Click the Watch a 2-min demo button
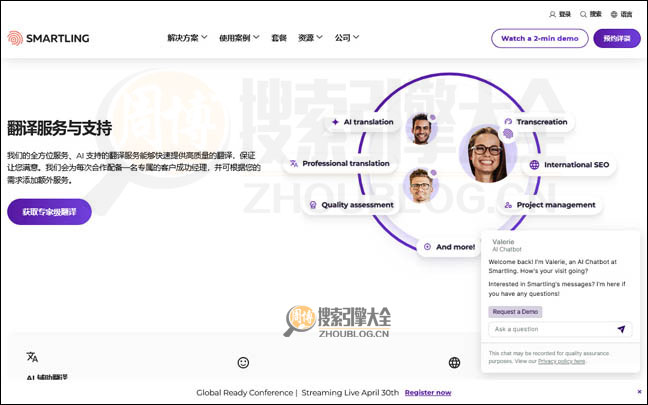 (x=540, y=38)
